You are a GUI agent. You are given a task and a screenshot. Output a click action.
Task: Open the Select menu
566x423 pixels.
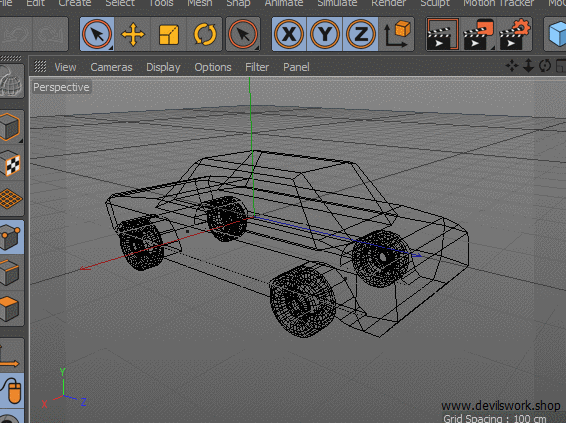click(120, 3)
